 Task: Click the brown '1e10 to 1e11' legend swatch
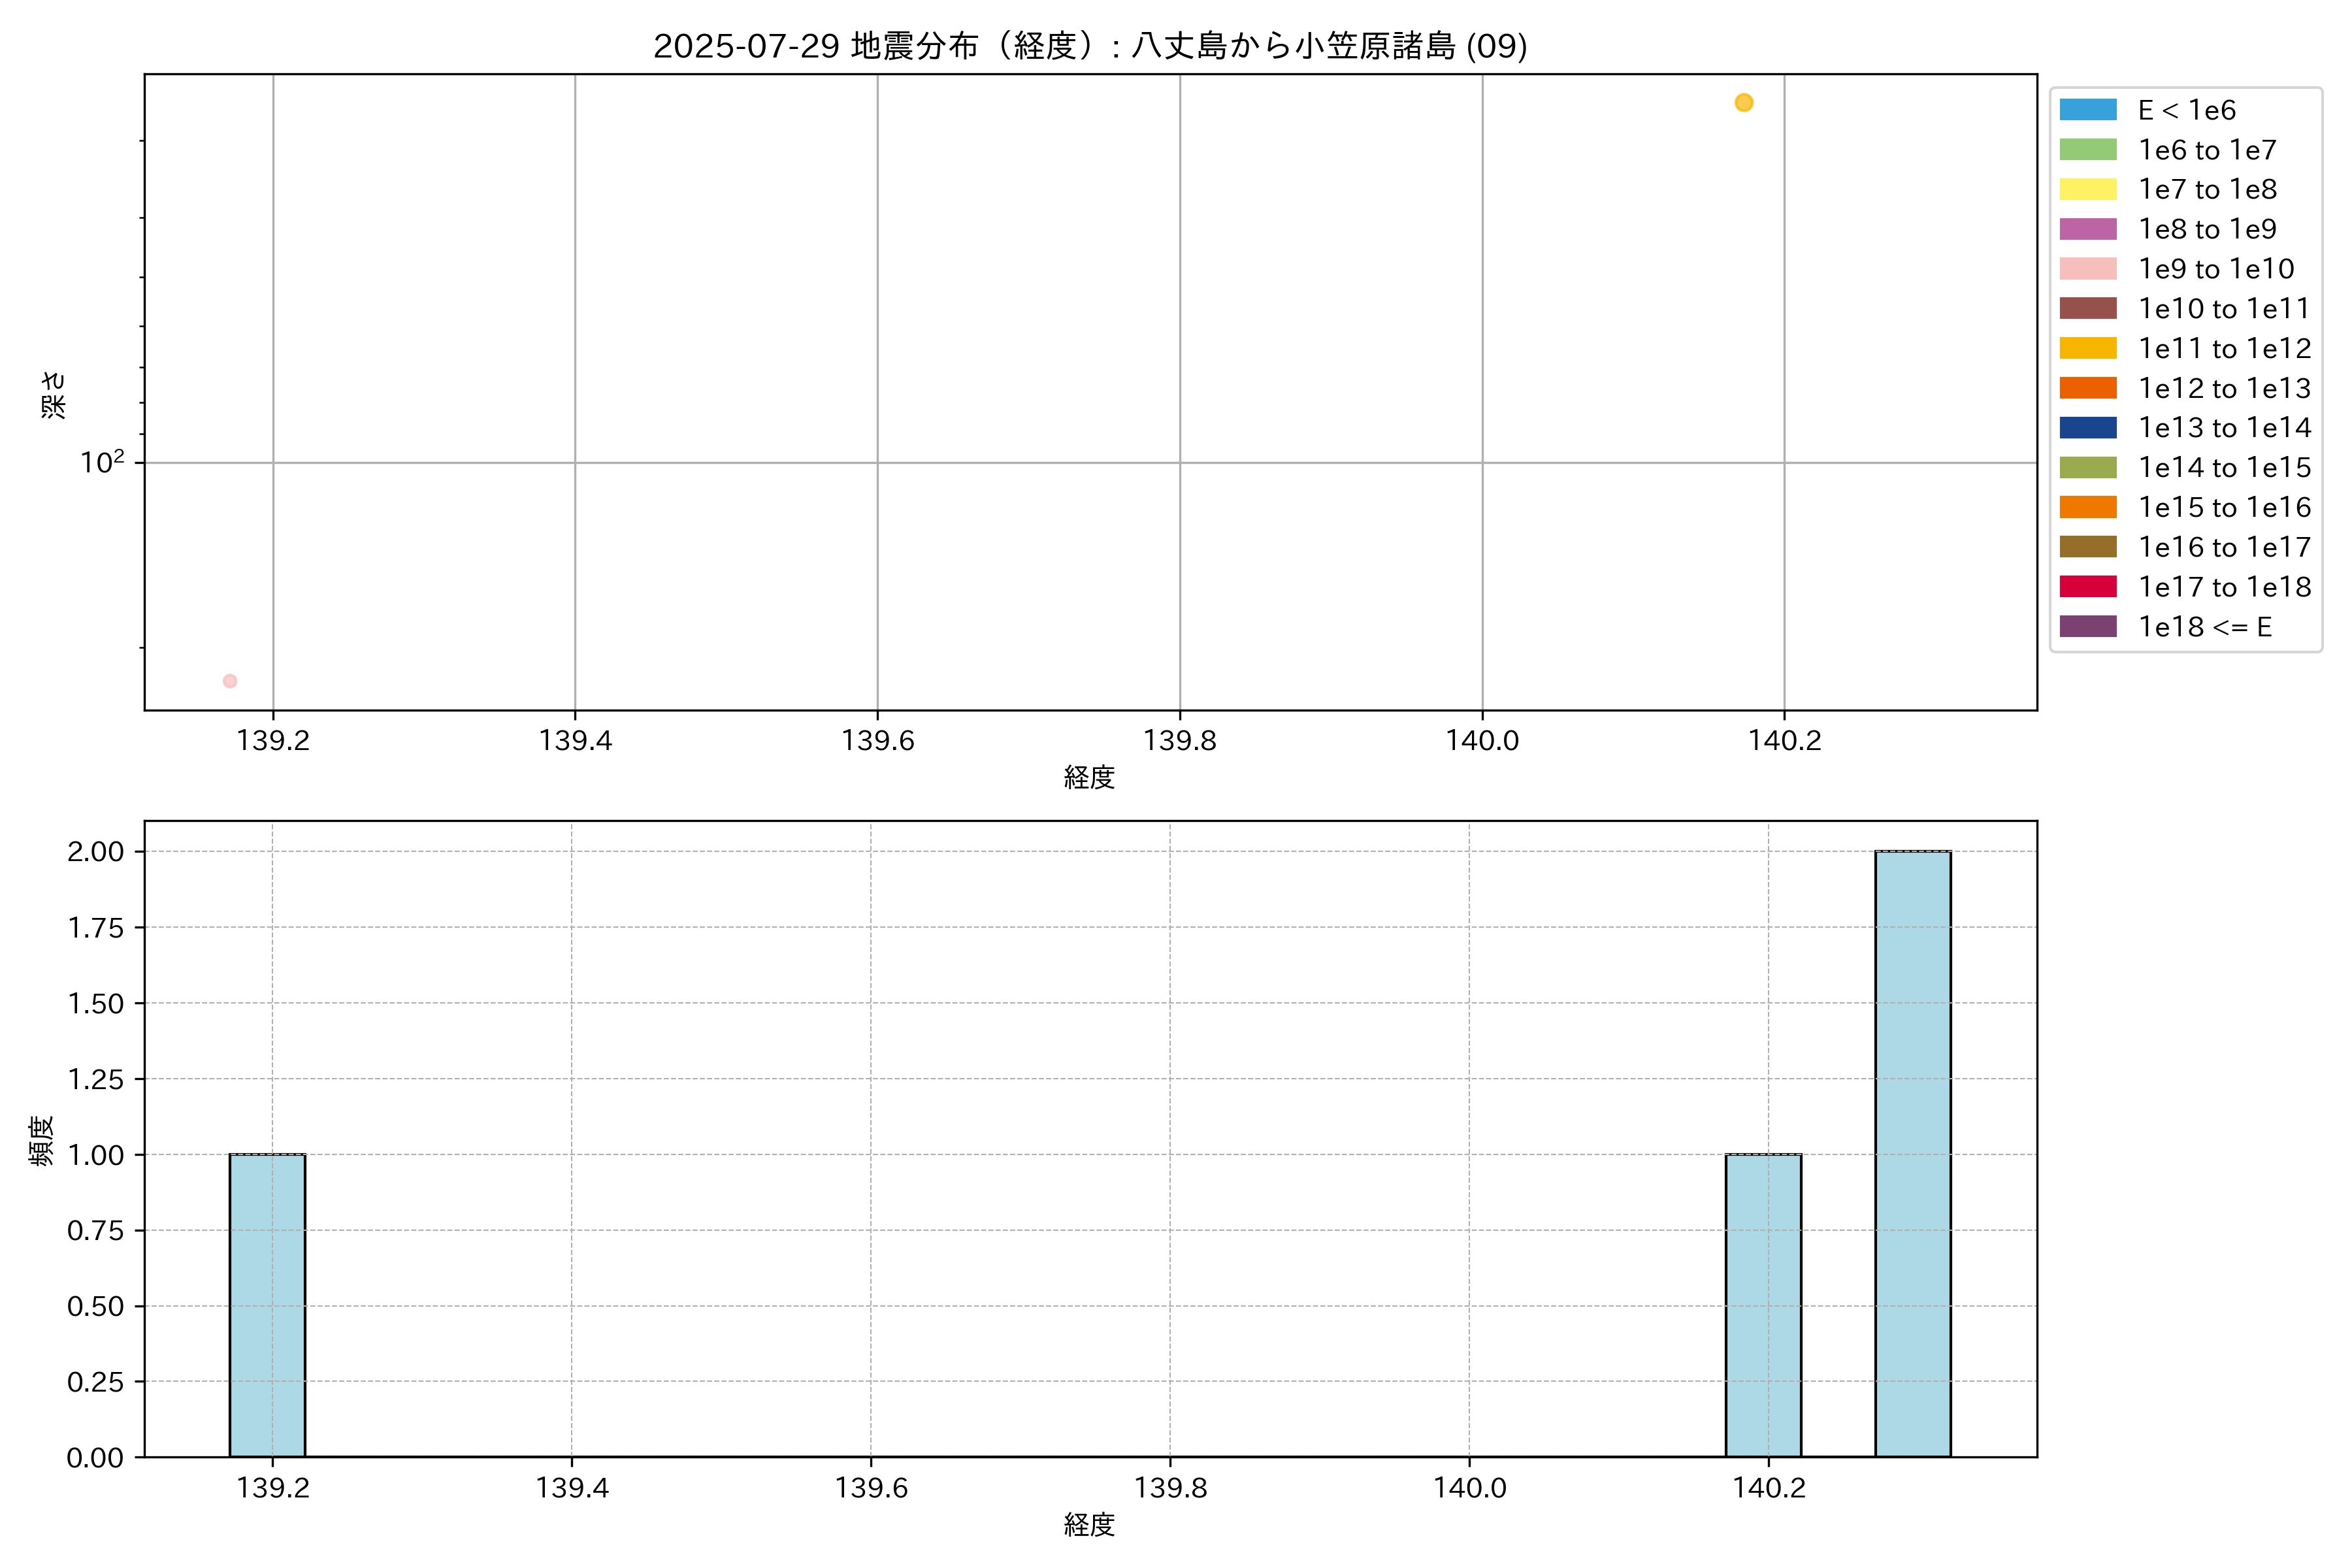2088,308
